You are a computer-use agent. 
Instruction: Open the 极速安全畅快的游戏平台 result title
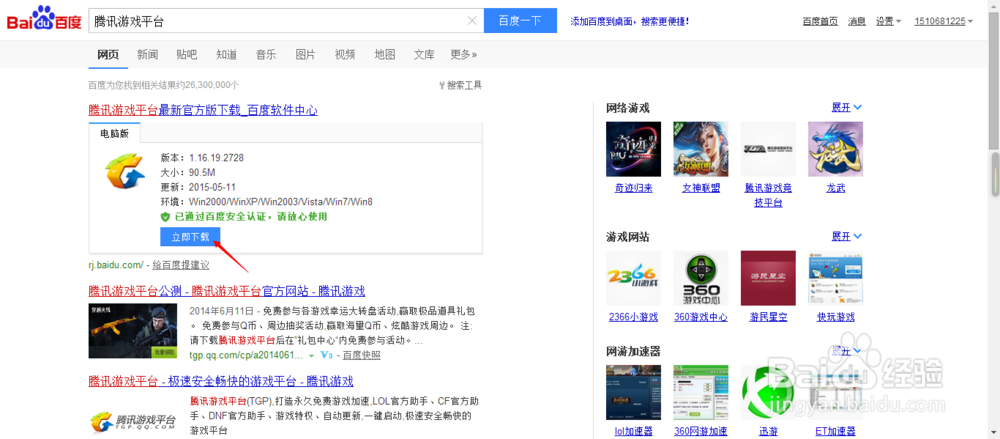coord(221,382)
